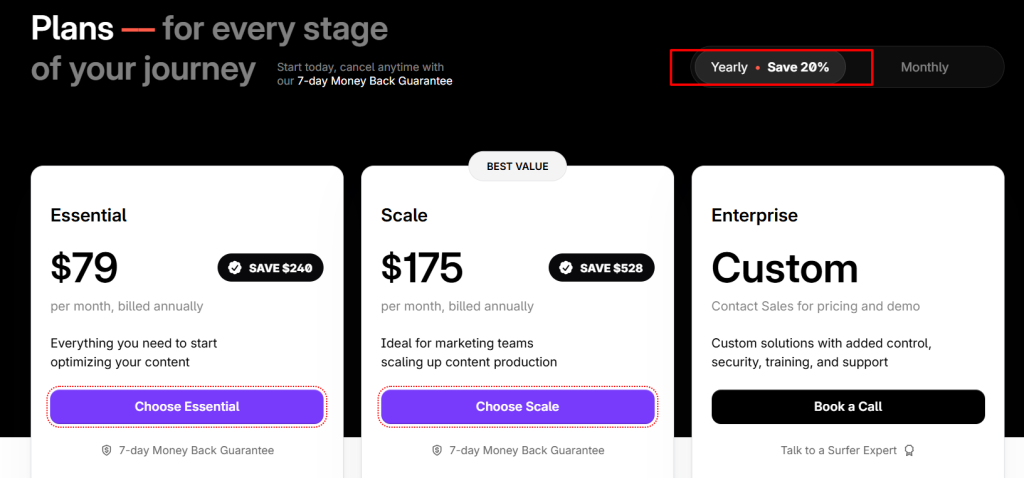Click the SAVE $240 badge

270,268
